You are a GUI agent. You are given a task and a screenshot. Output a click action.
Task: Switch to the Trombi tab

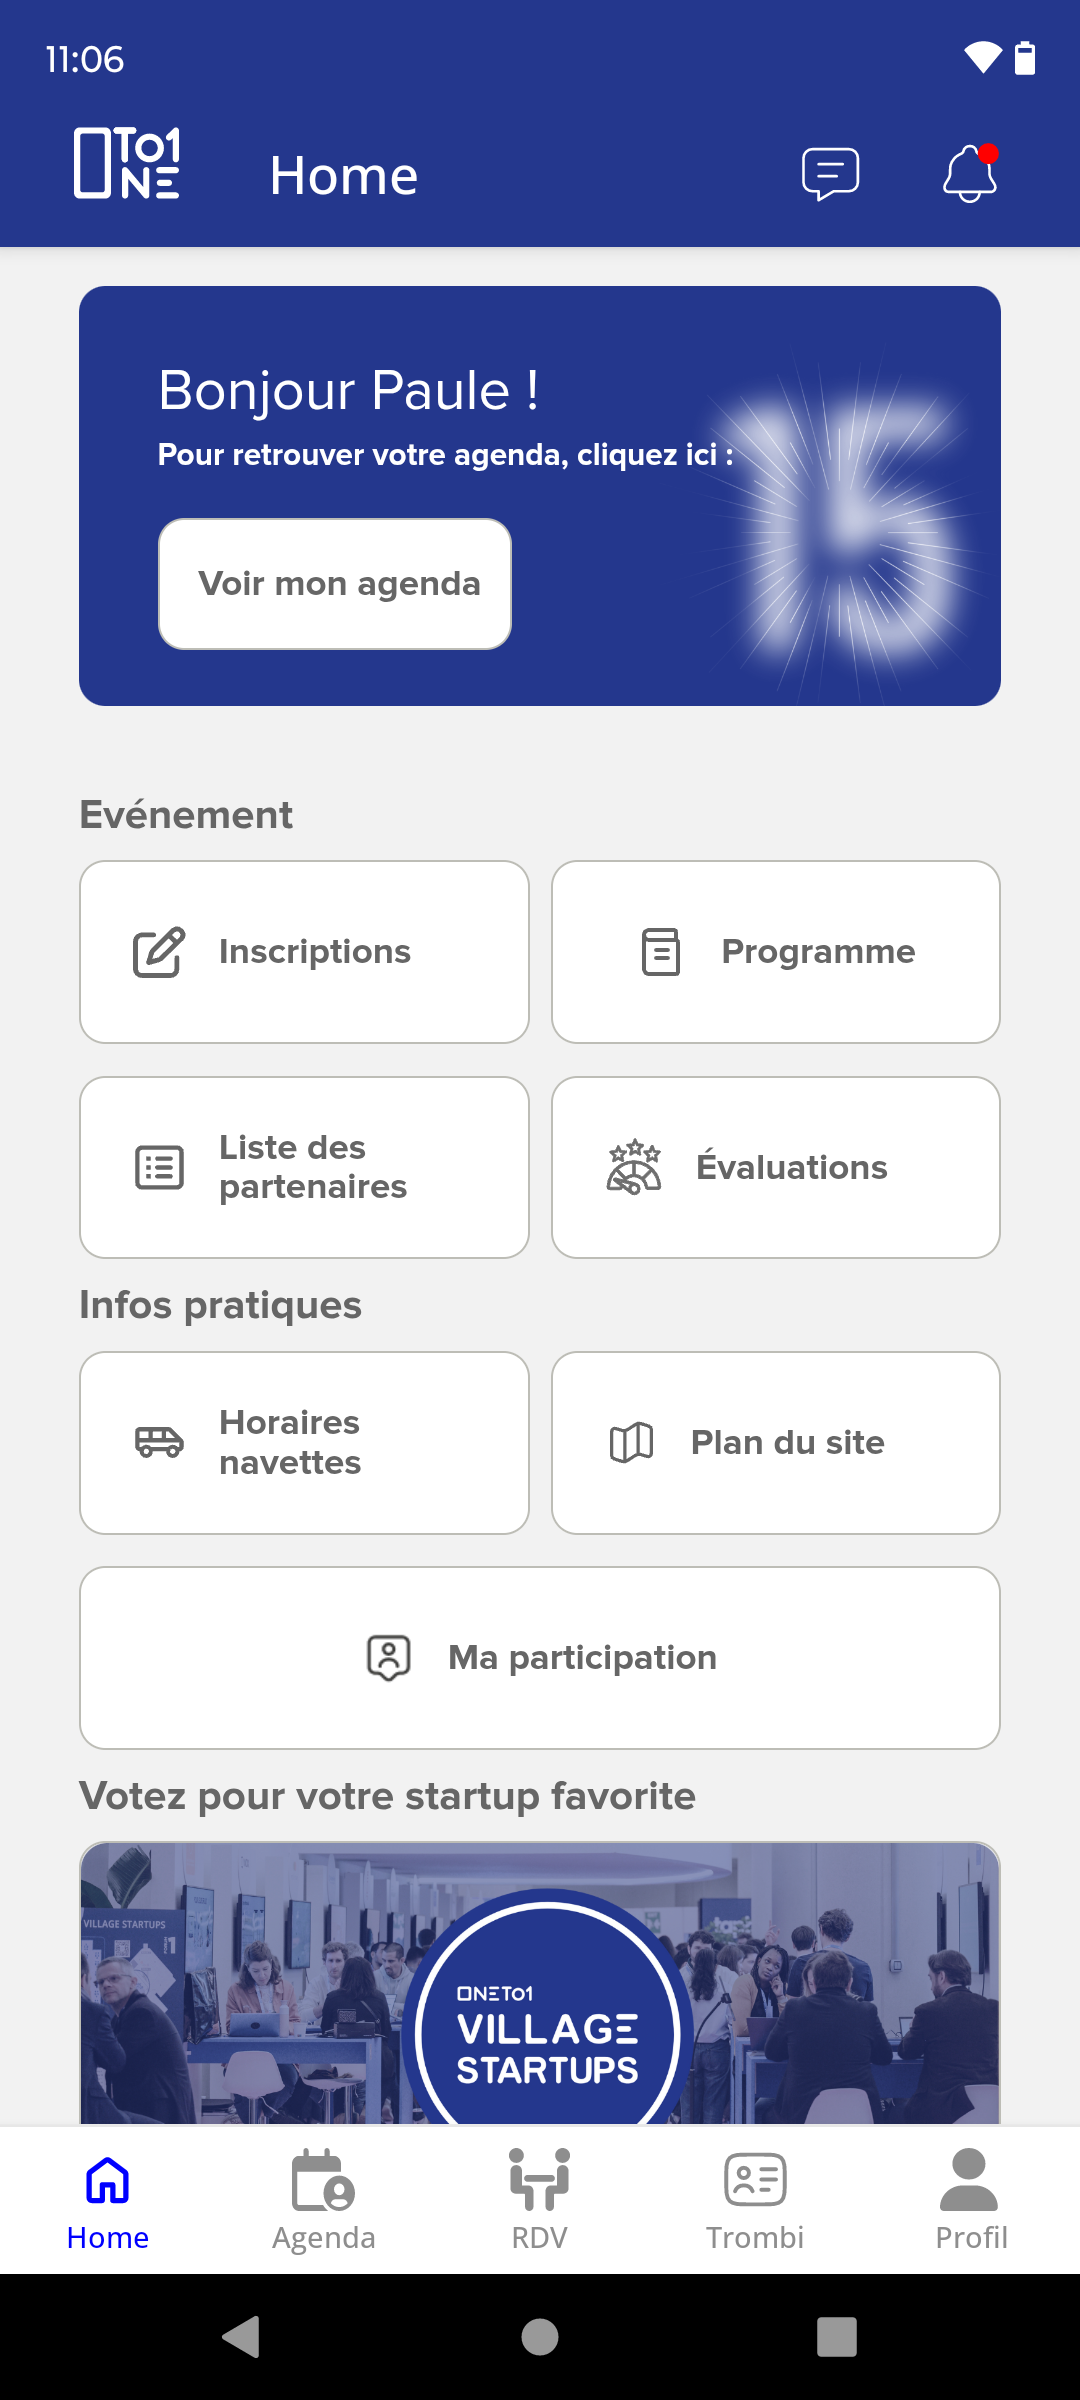[755, 2200]
